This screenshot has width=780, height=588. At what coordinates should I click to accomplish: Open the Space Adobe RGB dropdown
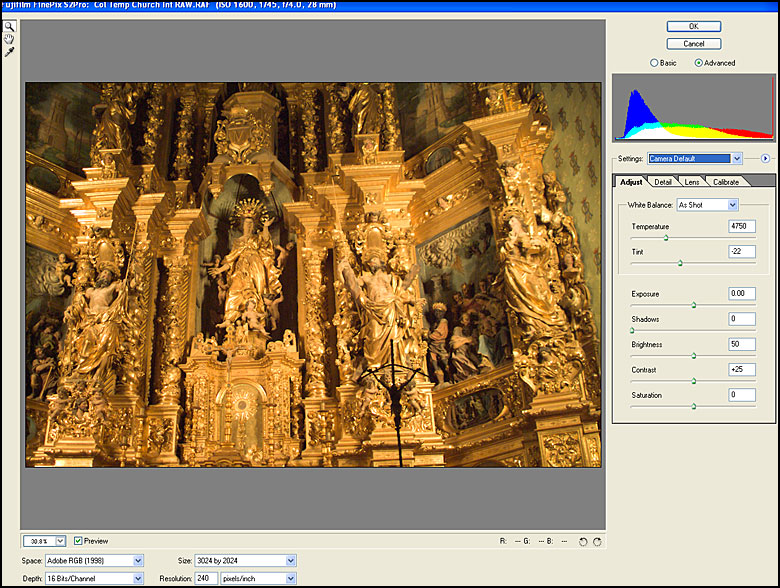click(94, 561)
